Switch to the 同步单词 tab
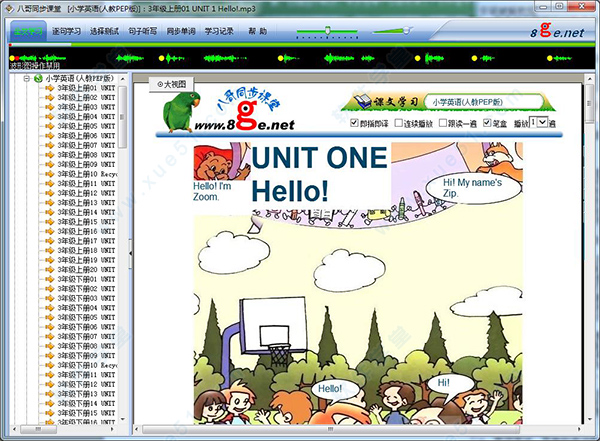 (x=179, y=32)
